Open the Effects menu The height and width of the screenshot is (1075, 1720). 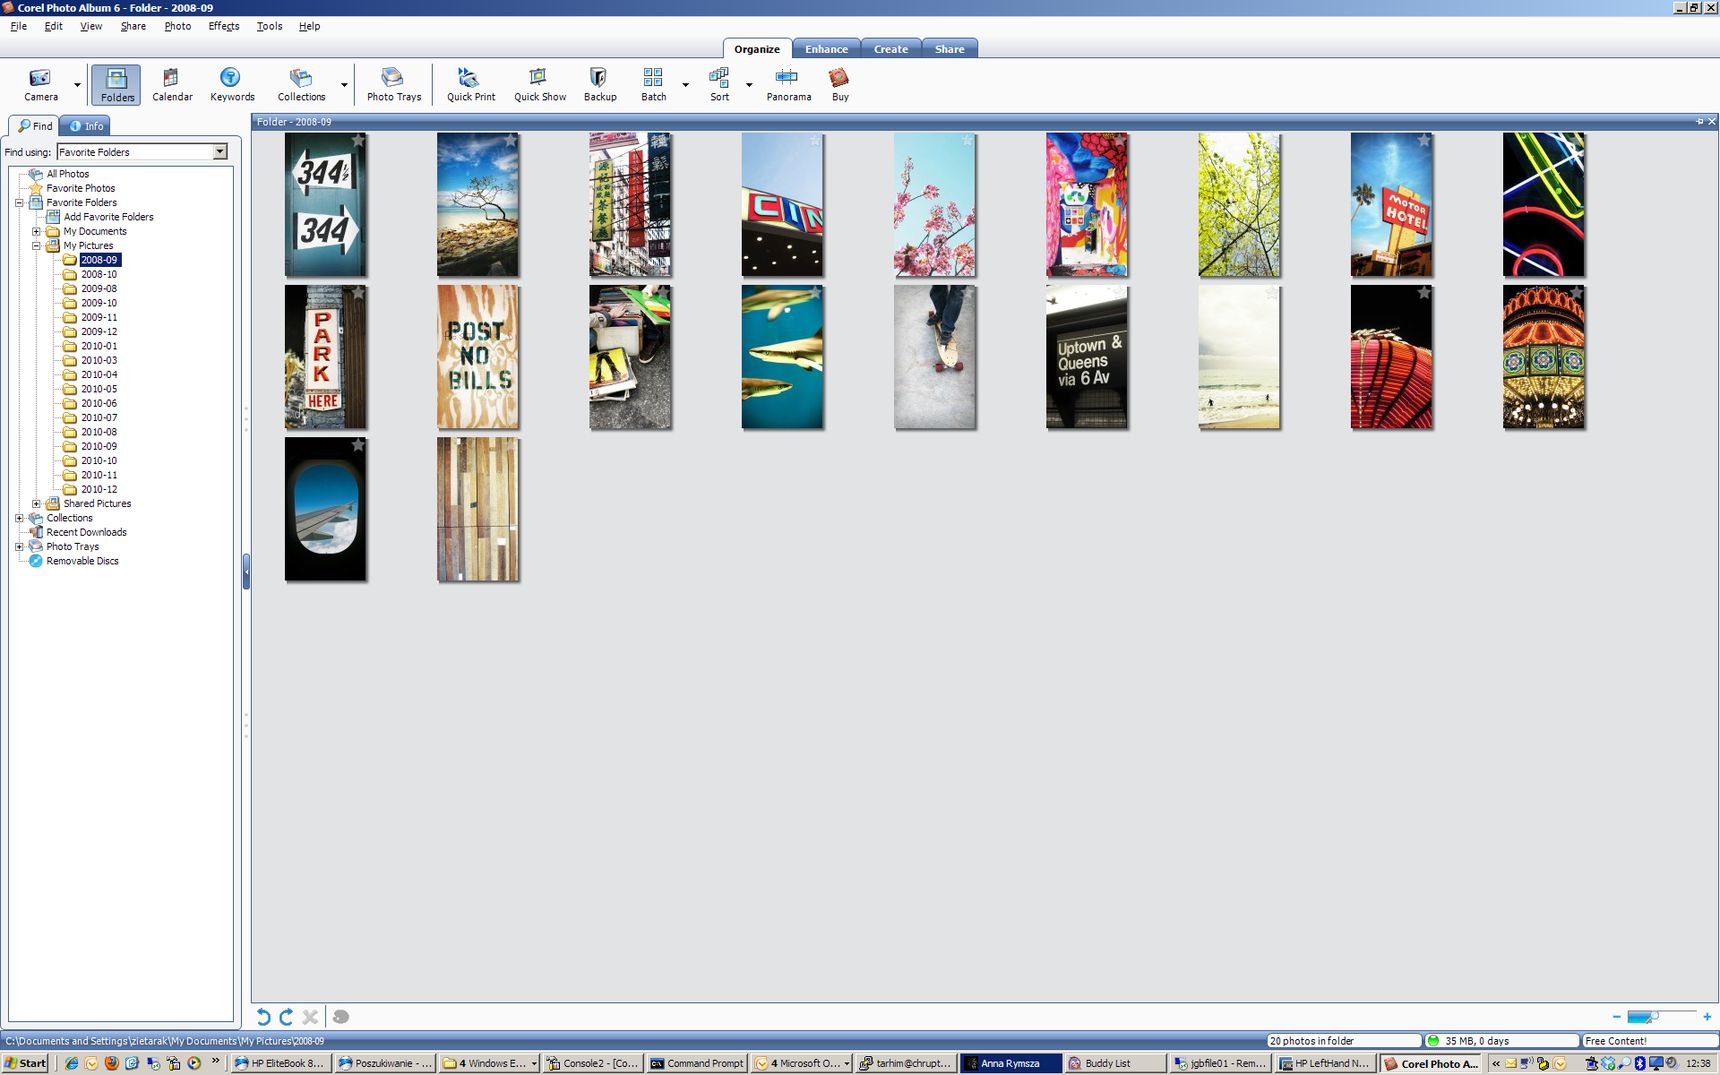[223, 26]
